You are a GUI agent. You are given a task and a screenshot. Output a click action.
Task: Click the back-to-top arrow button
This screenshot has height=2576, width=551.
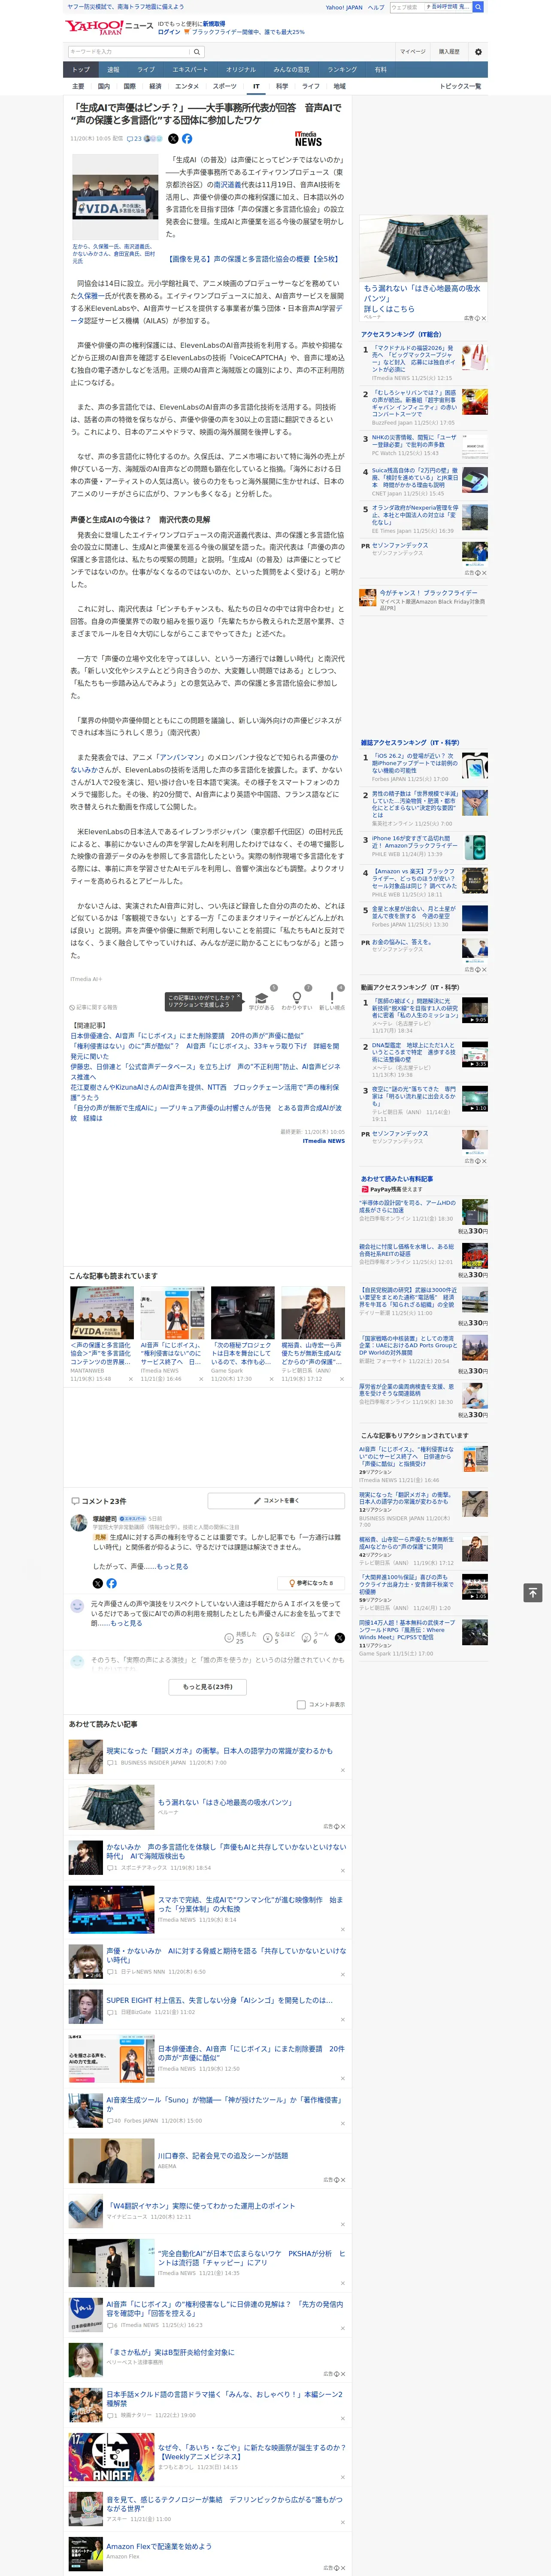[x=533, y=1592]
